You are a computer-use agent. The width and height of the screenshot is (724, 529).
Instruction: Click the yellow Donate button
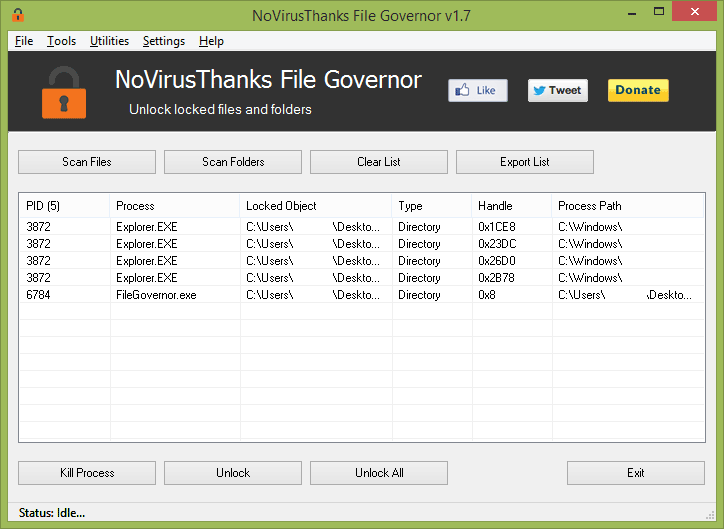tap(638, 90)
